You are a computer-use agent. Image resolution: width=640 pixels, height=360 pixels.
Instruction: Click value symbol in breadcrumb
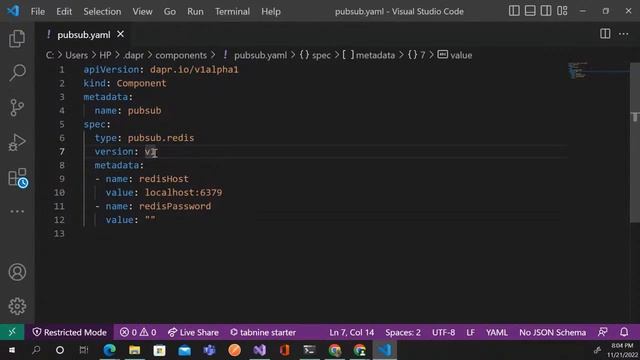[461, 55]
